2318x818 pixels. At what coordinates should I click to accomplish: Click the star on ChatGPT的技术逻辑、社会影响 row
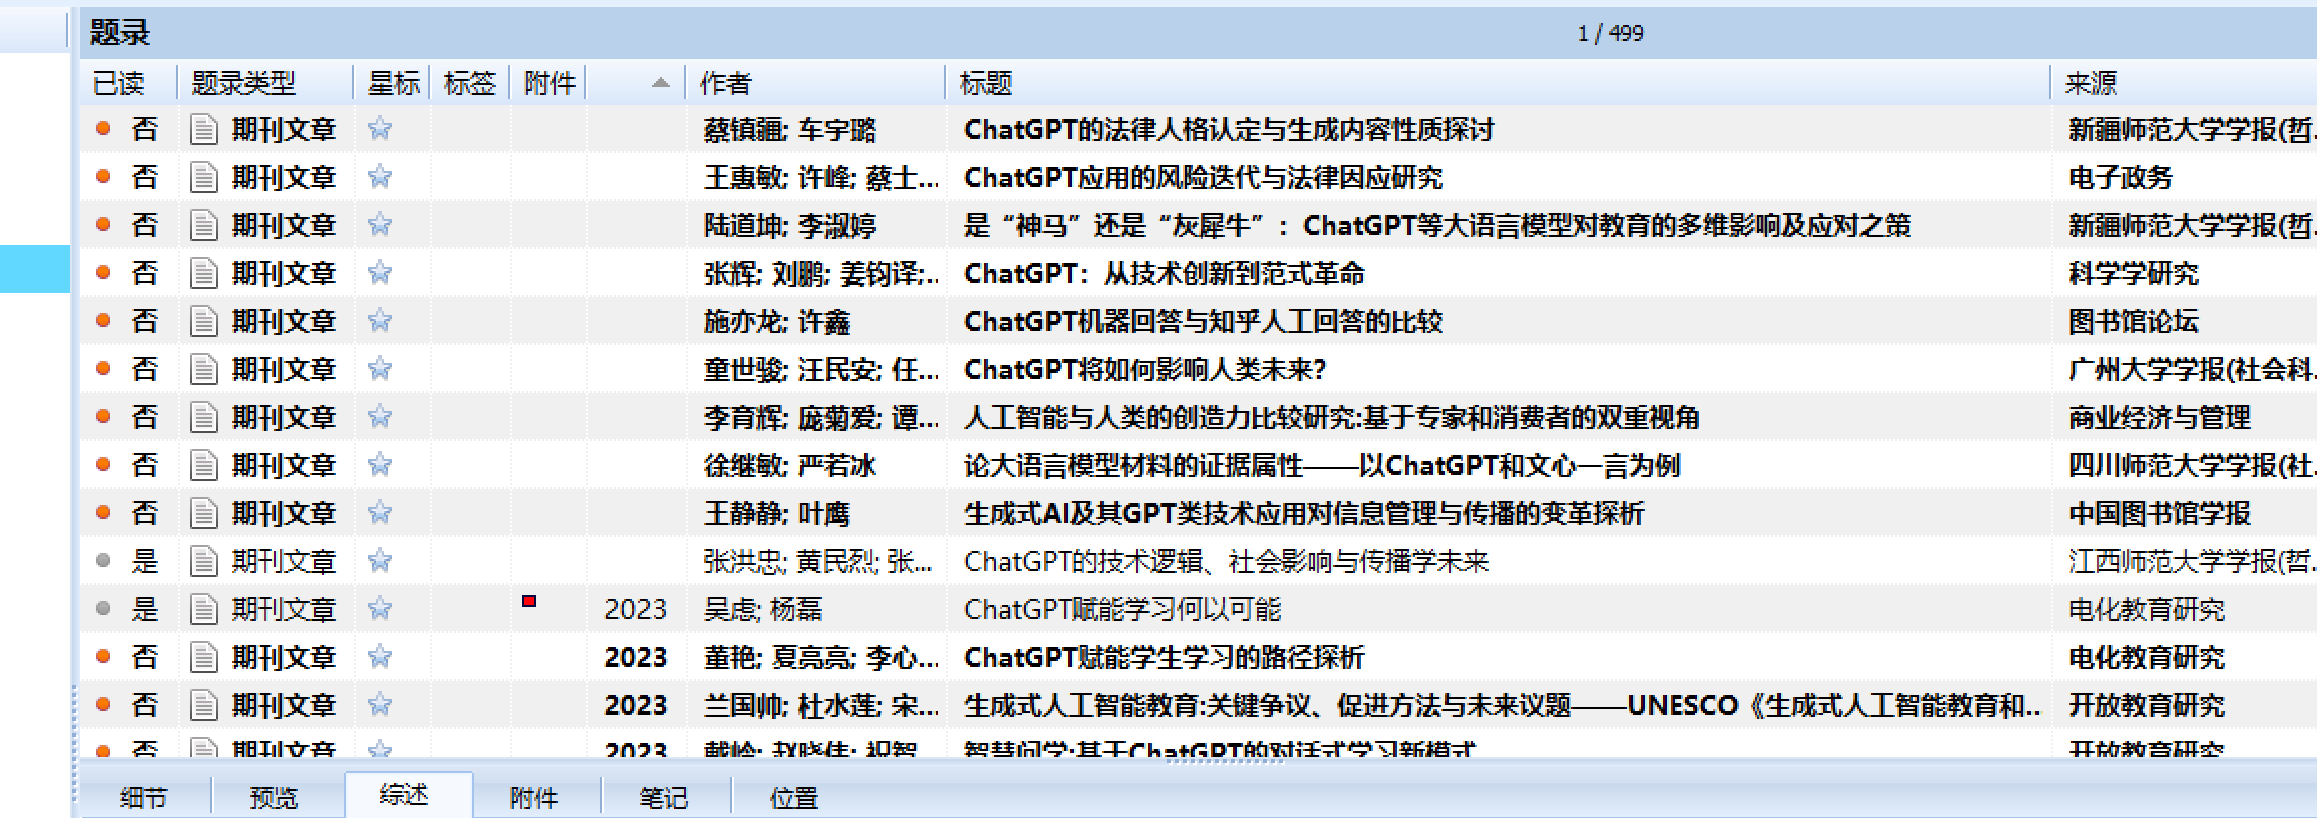coord(380,560)
